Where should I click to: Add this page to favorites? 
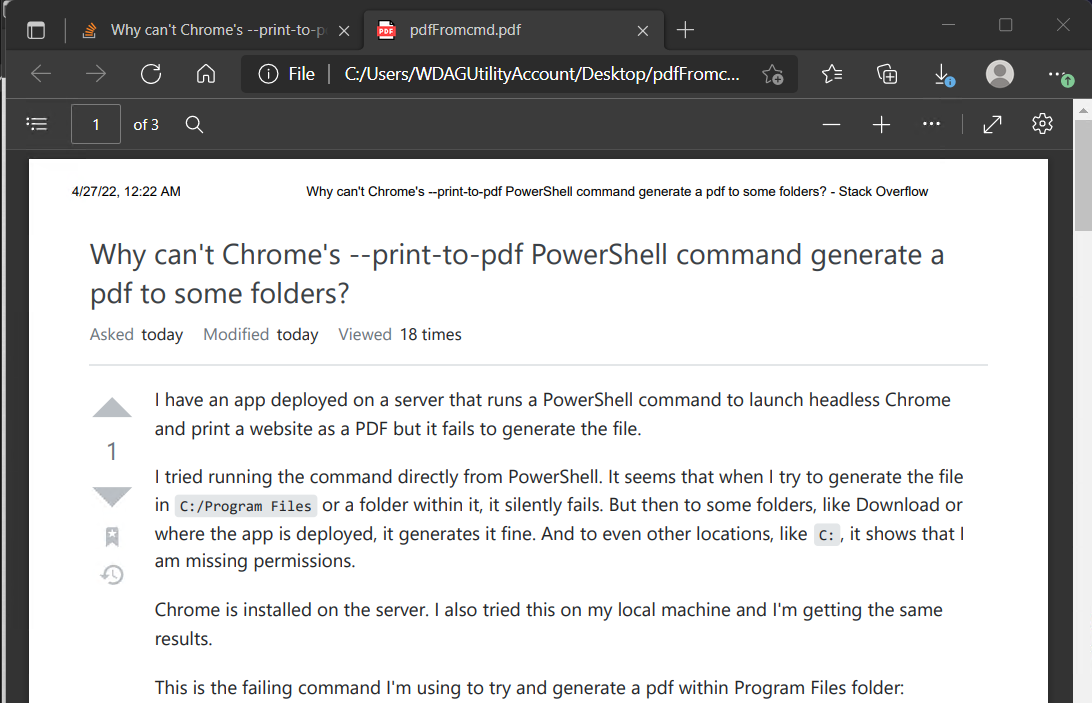point(772,74)
